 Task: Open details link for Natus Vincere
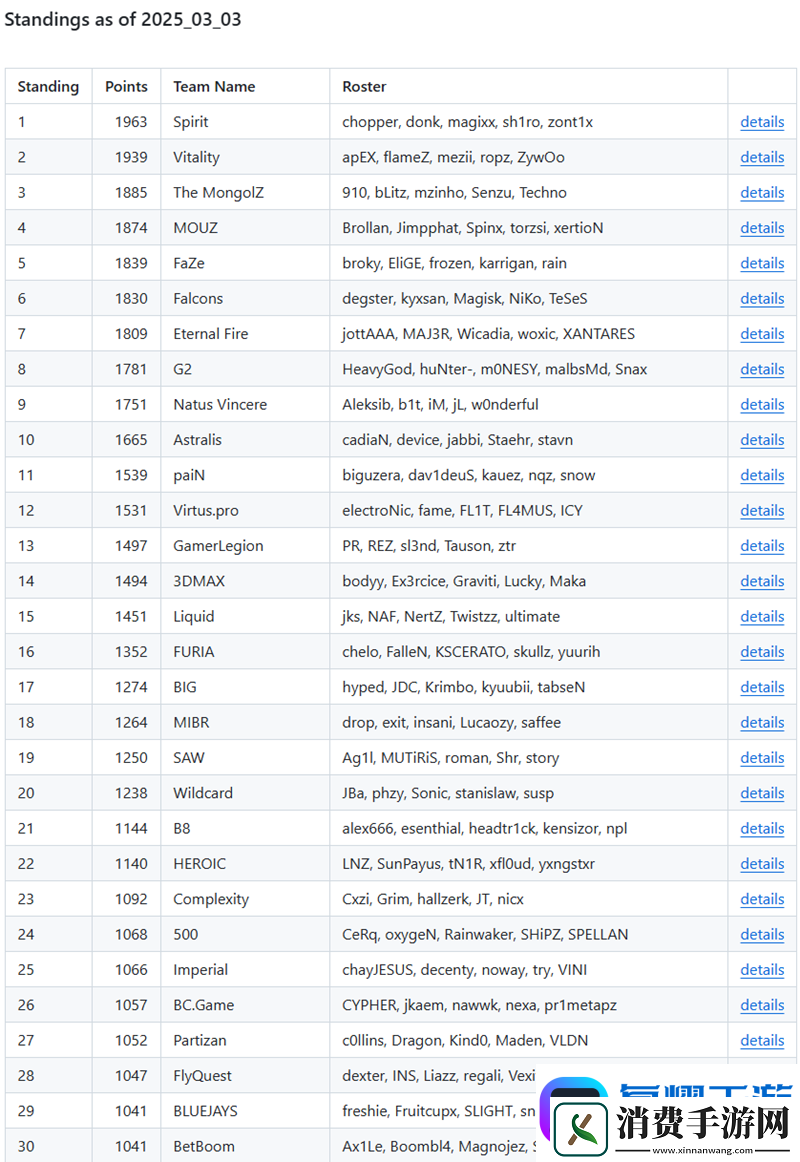tap(761, 405)
